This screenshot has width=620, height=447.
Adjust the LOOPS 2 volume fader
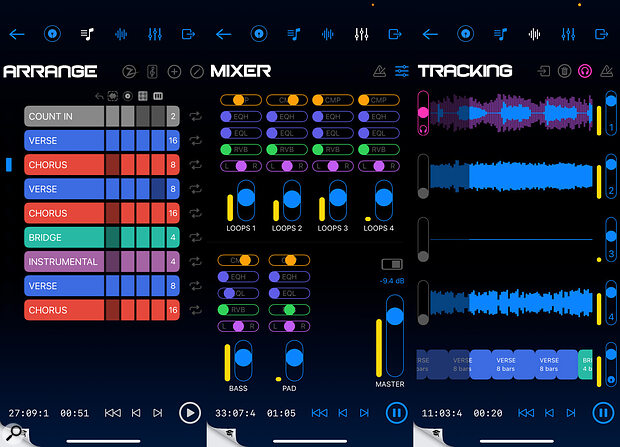tap(292, 200)
